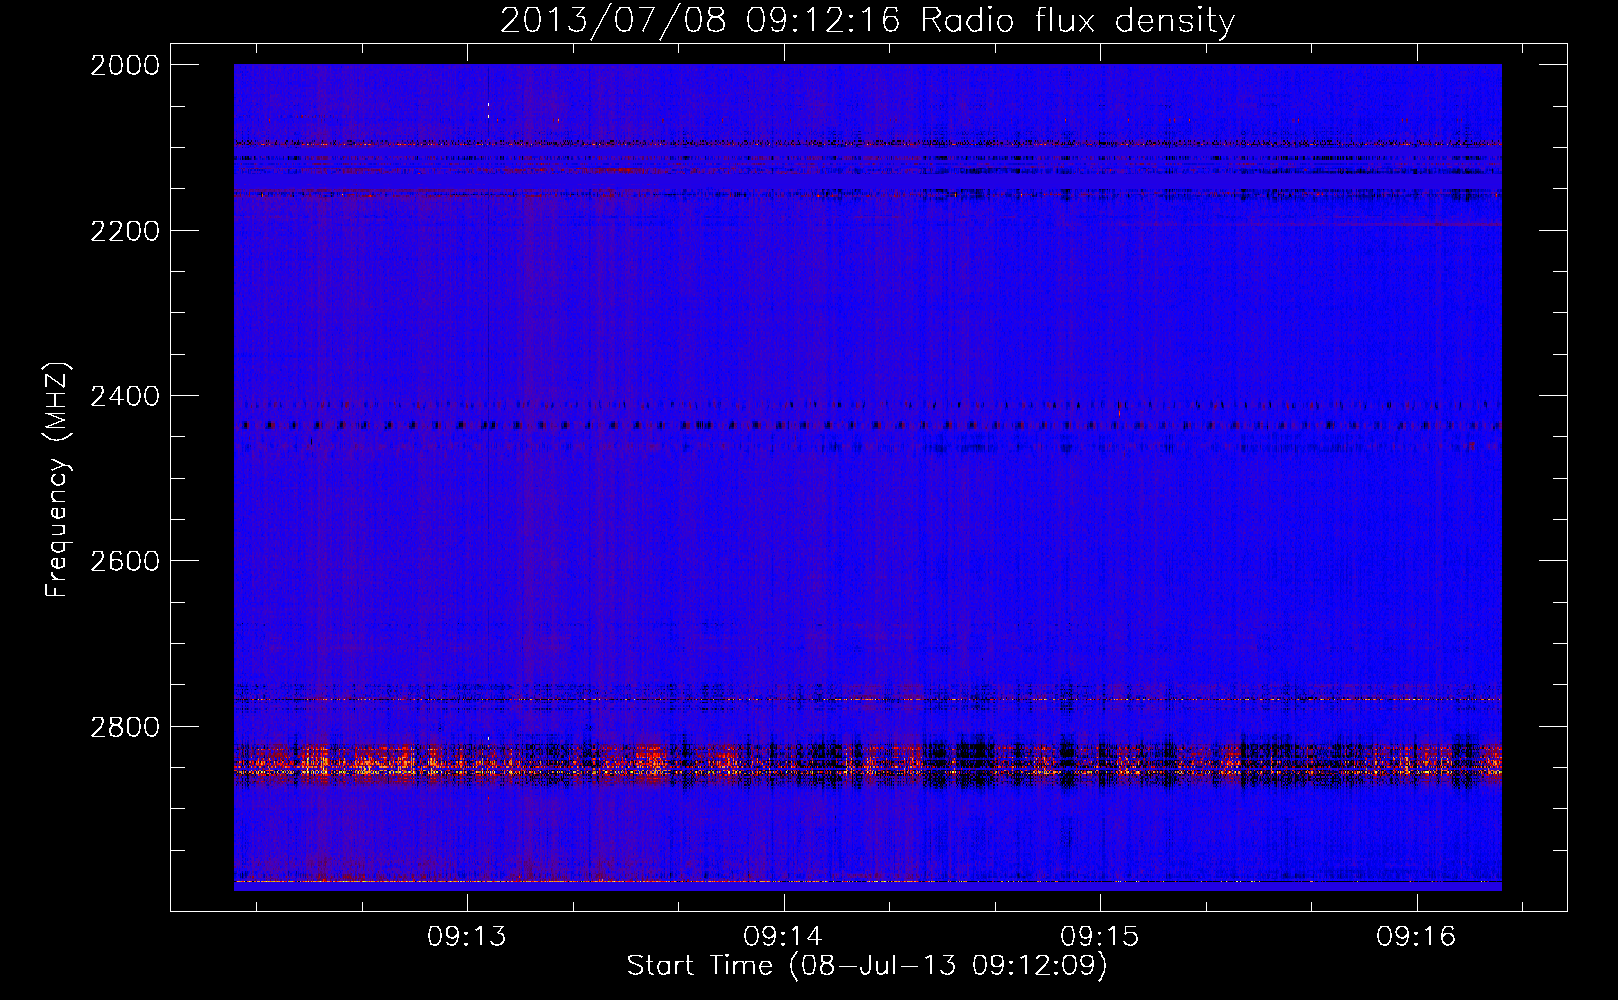Screen dimensions: 1618x1000
Task: Click the 2800 frequency tick label
Action: click(x=125, y=727)
